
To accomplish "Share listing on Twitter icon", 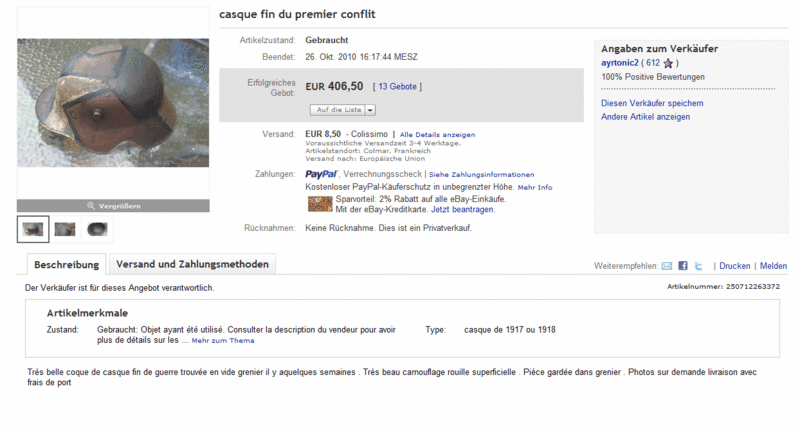I will 698,266.
